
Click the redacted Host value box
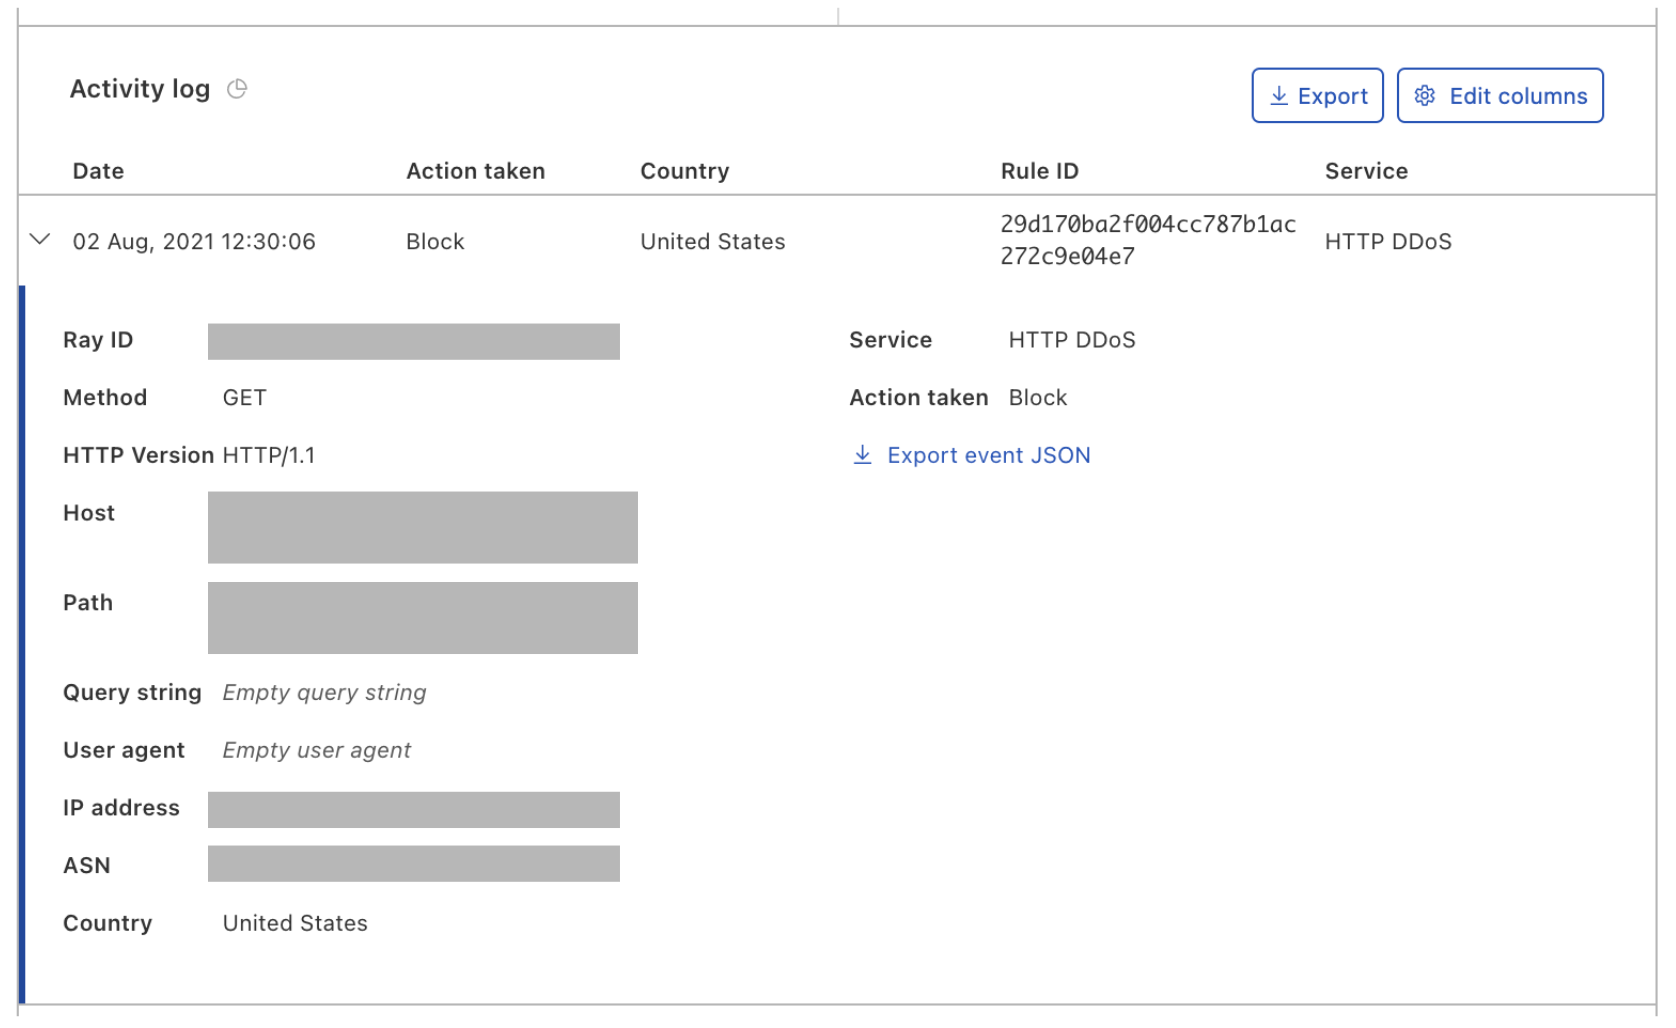pyautogui.click(x=423, y=527)
